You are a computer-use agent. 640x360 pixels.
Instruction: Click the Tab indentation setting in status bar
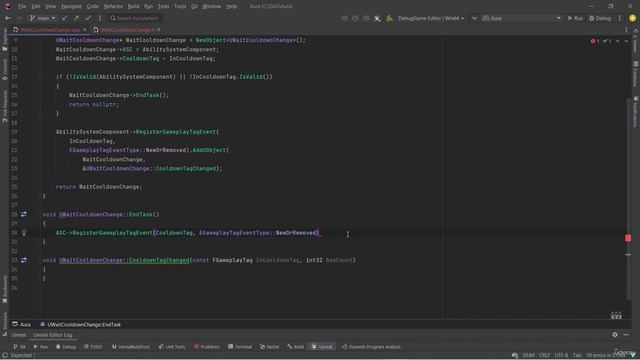[577, 355]
